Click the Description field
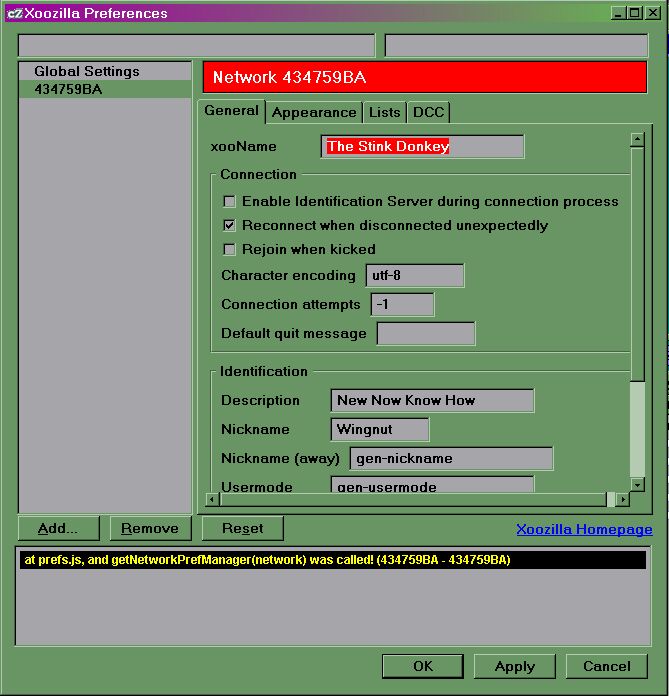The image size is (669, 696). (432, 400)
